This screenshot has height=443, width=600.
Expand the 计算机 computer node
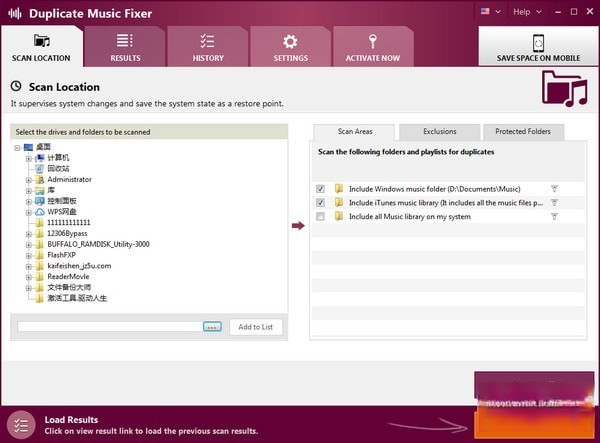point(29,158)
